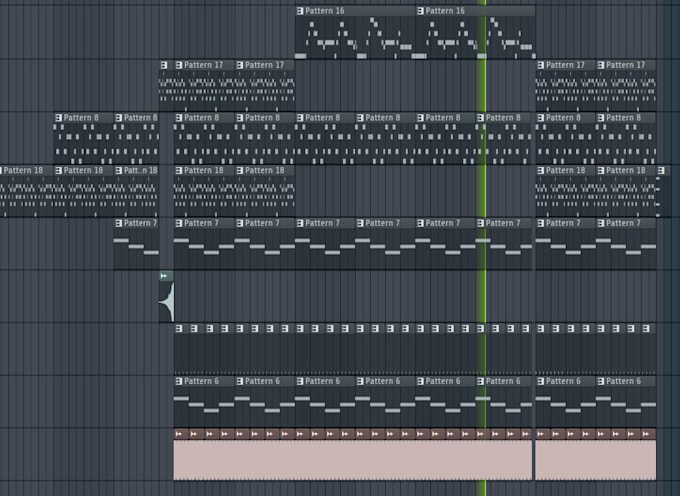The width and height of the screenshot is (680, 496).
Task: Select the clip labeled "Patt..n 18"
Action: 136,191
